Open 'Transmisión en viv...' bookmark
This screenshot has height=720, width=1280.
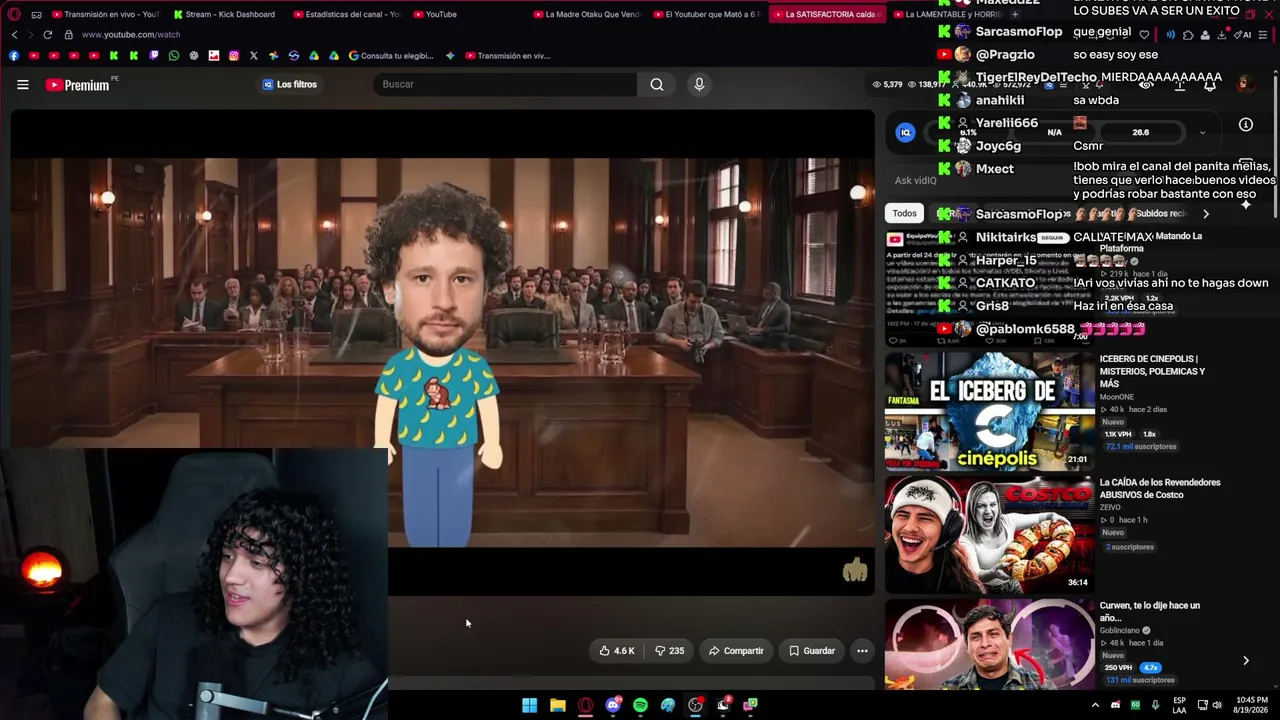tap(507, 56)
